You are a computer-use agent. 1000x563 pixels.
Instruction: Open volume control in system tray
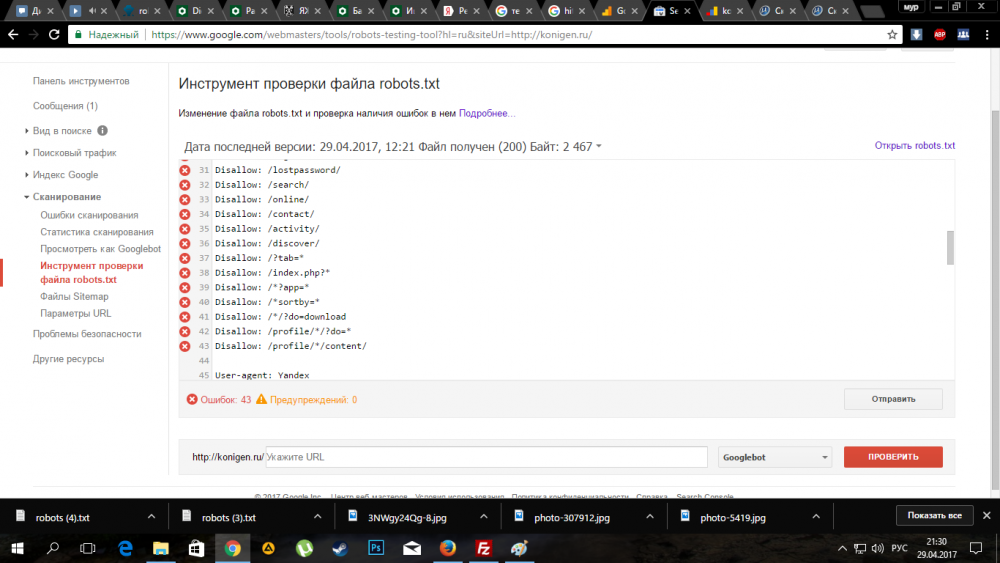click(878, 548)
